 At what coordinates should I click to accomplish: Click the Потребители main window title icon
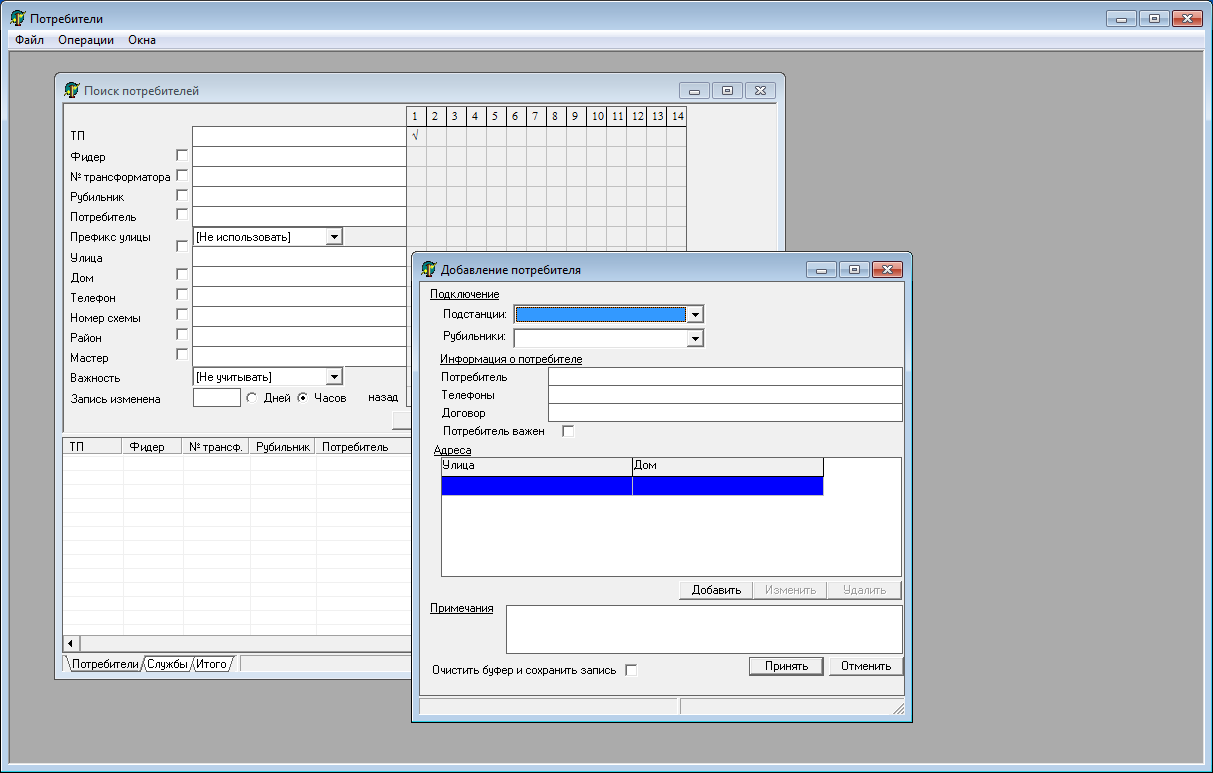pos(17,18)
